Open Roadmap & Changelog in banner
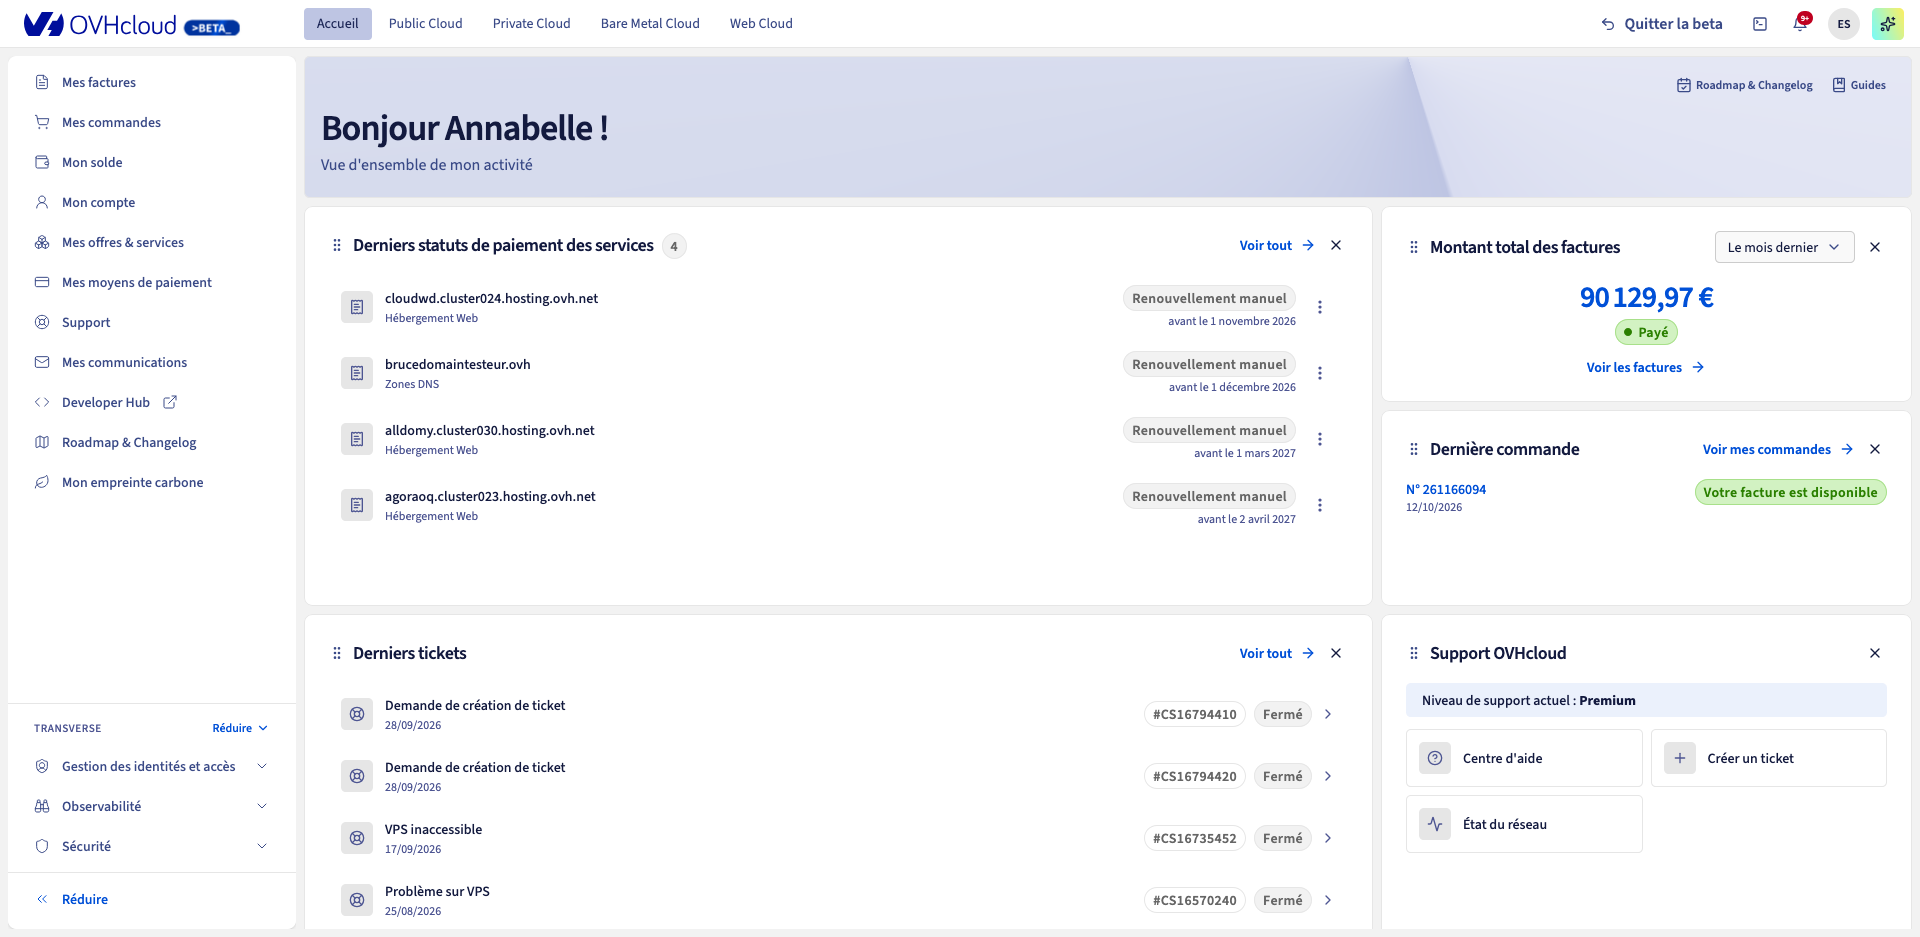The width and height of the screenshot is (1920, 937). 1745,85
